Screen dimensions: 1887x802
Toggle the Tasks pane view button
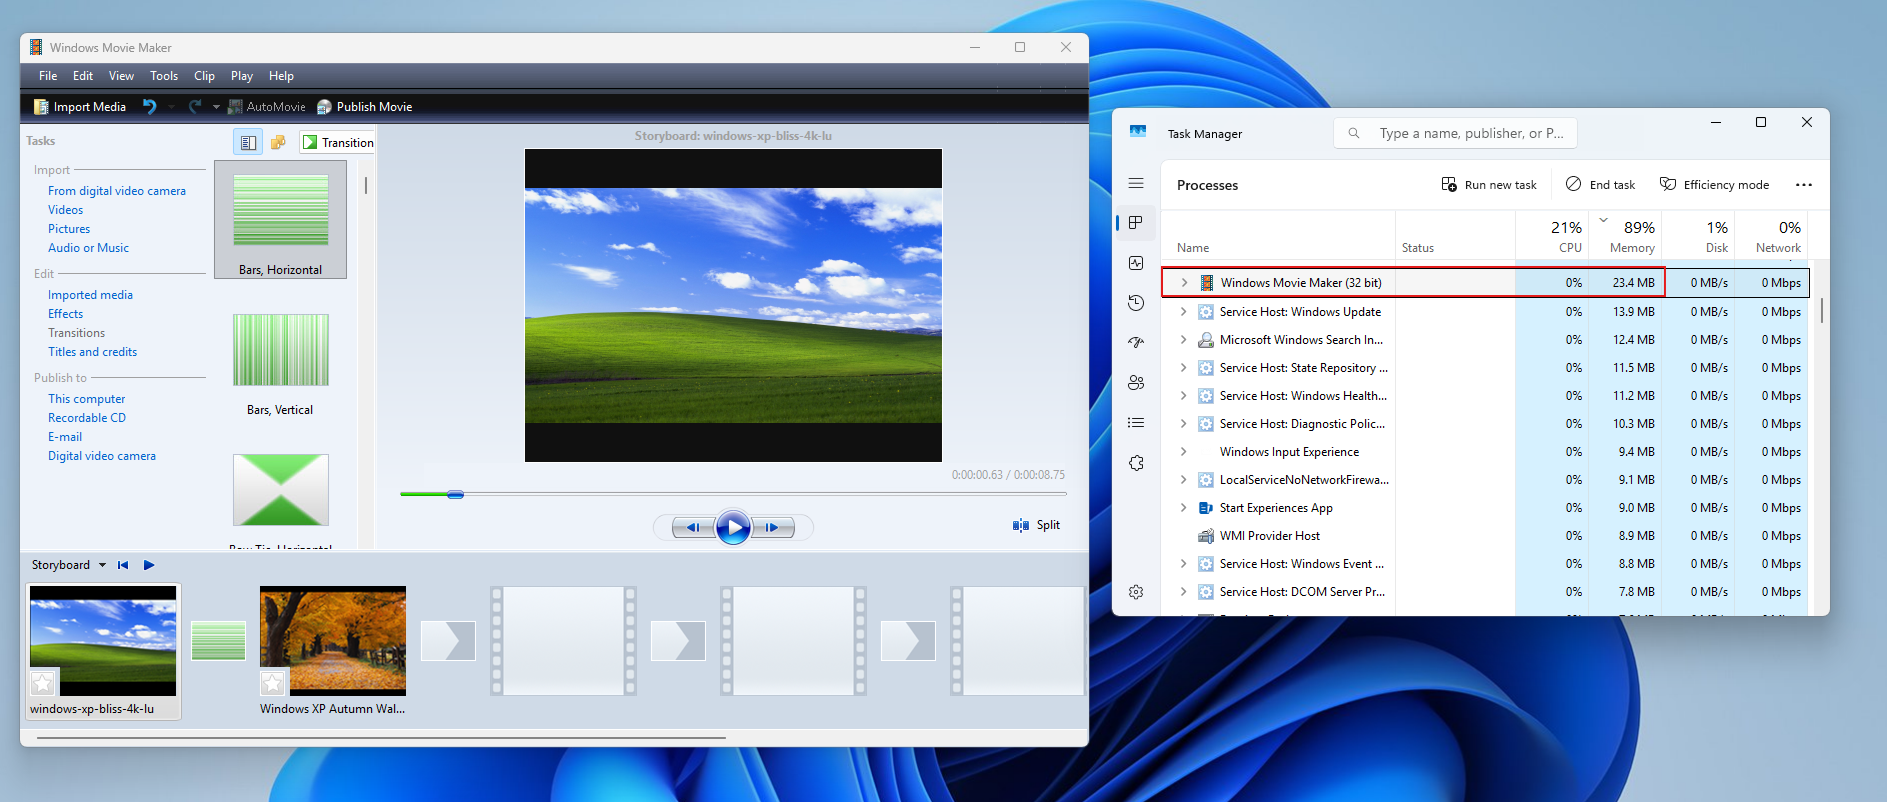tap(248, 142)
